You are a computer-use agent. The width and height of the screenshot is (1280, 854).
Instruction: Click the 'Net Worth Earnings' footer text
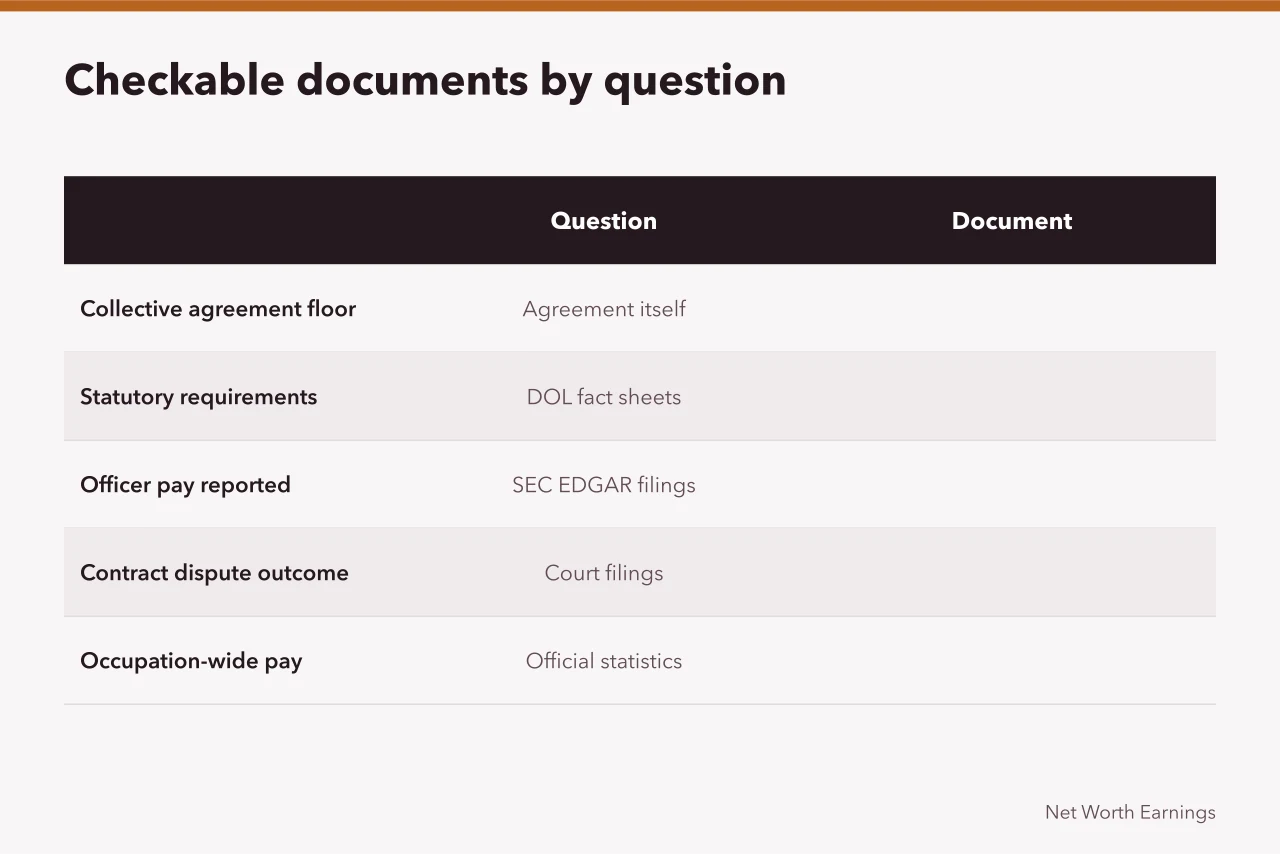pyautogui.click(x=1130, y=812)
